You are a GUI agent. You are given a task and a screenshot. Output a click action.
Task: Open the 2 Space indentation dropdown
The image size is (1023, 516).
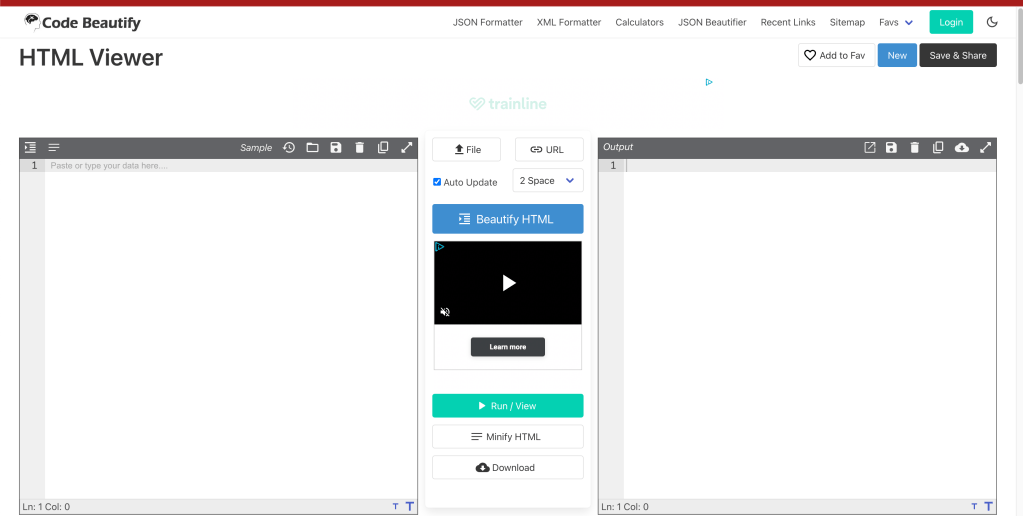(x=548, y=181)
